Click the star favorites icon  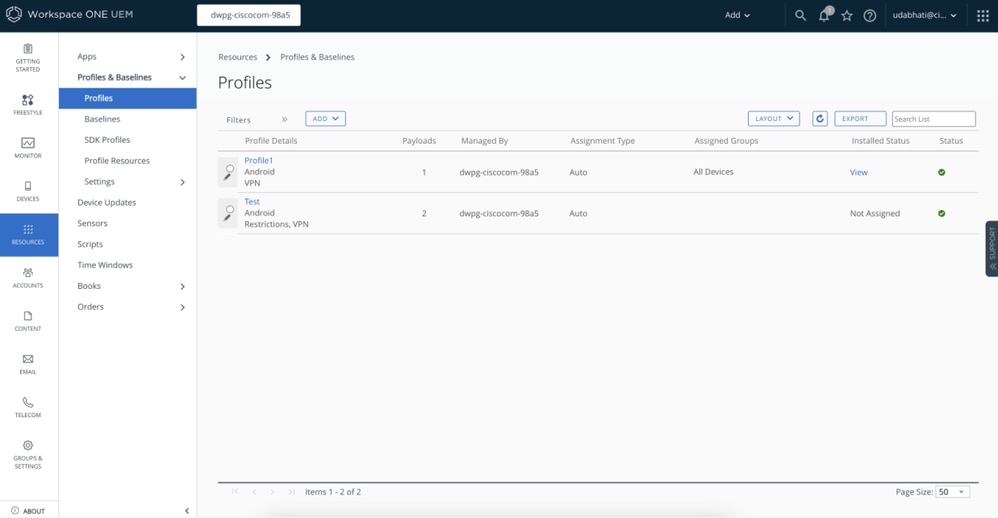(x=847, y=15)
